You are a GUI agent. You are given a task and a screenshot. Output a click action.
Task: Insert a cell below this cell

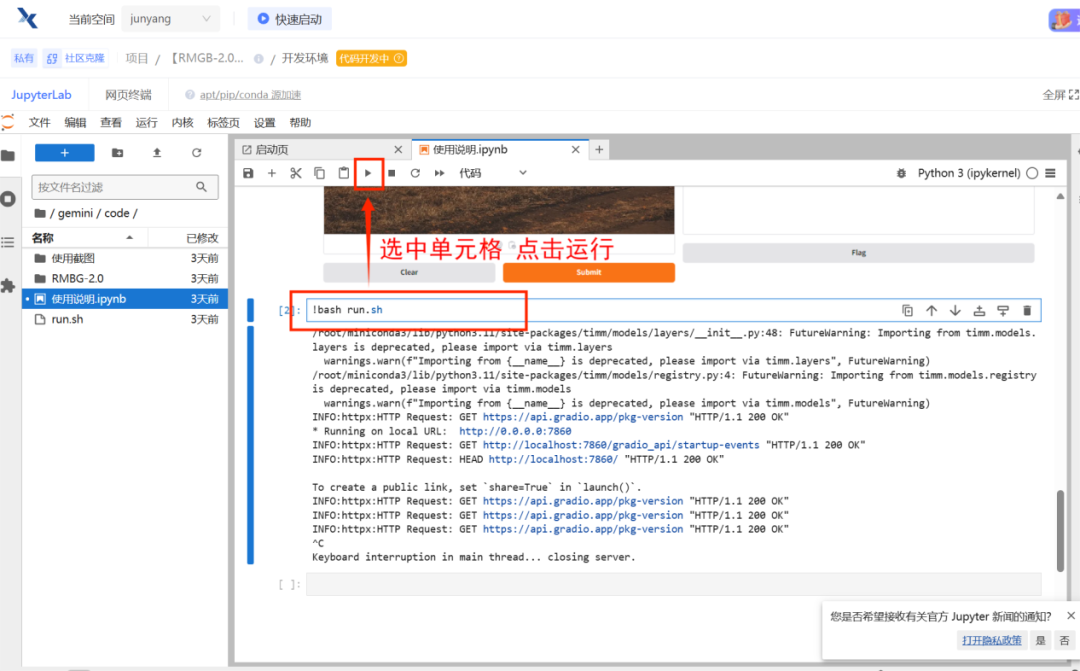1003,311
